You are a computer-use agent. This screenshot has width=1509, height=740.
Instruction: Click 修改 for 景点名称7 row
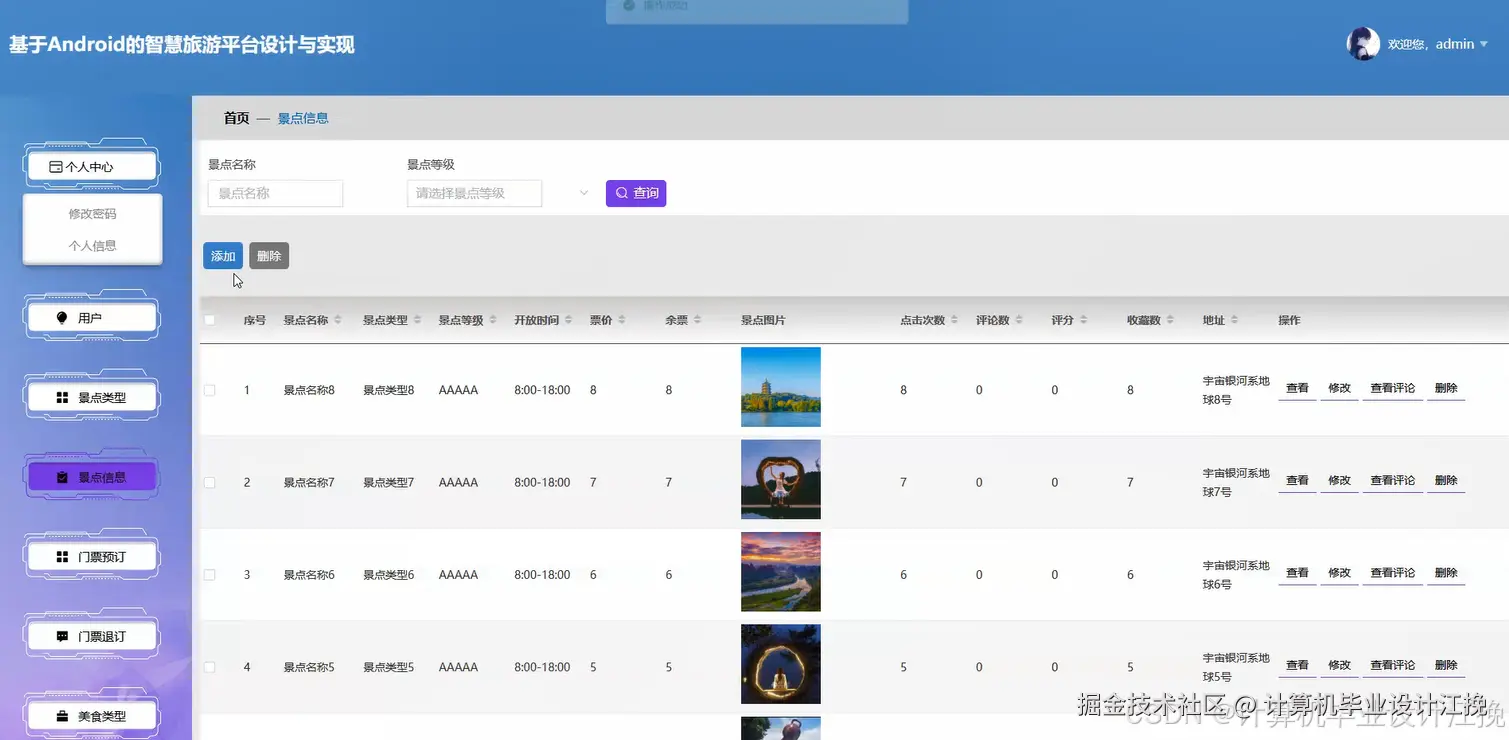1339,480
